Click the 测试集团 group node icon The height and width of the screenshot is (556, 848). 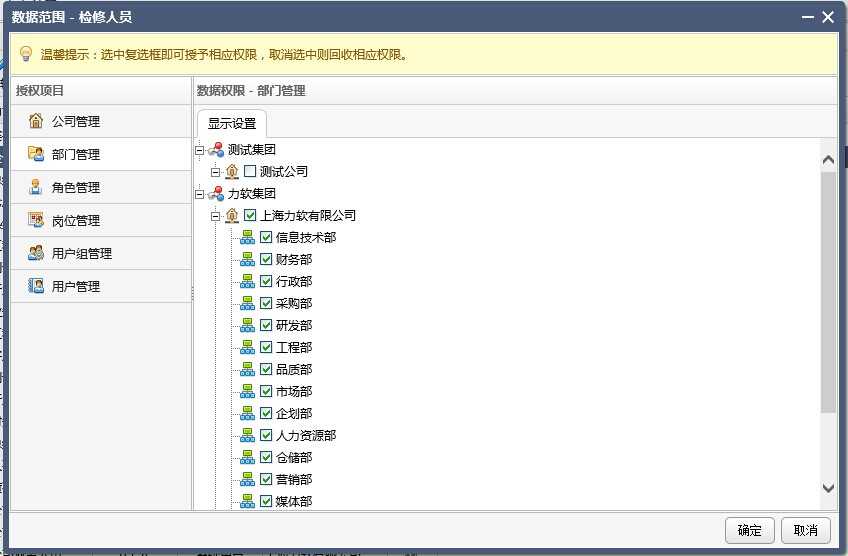click(216, 149)
